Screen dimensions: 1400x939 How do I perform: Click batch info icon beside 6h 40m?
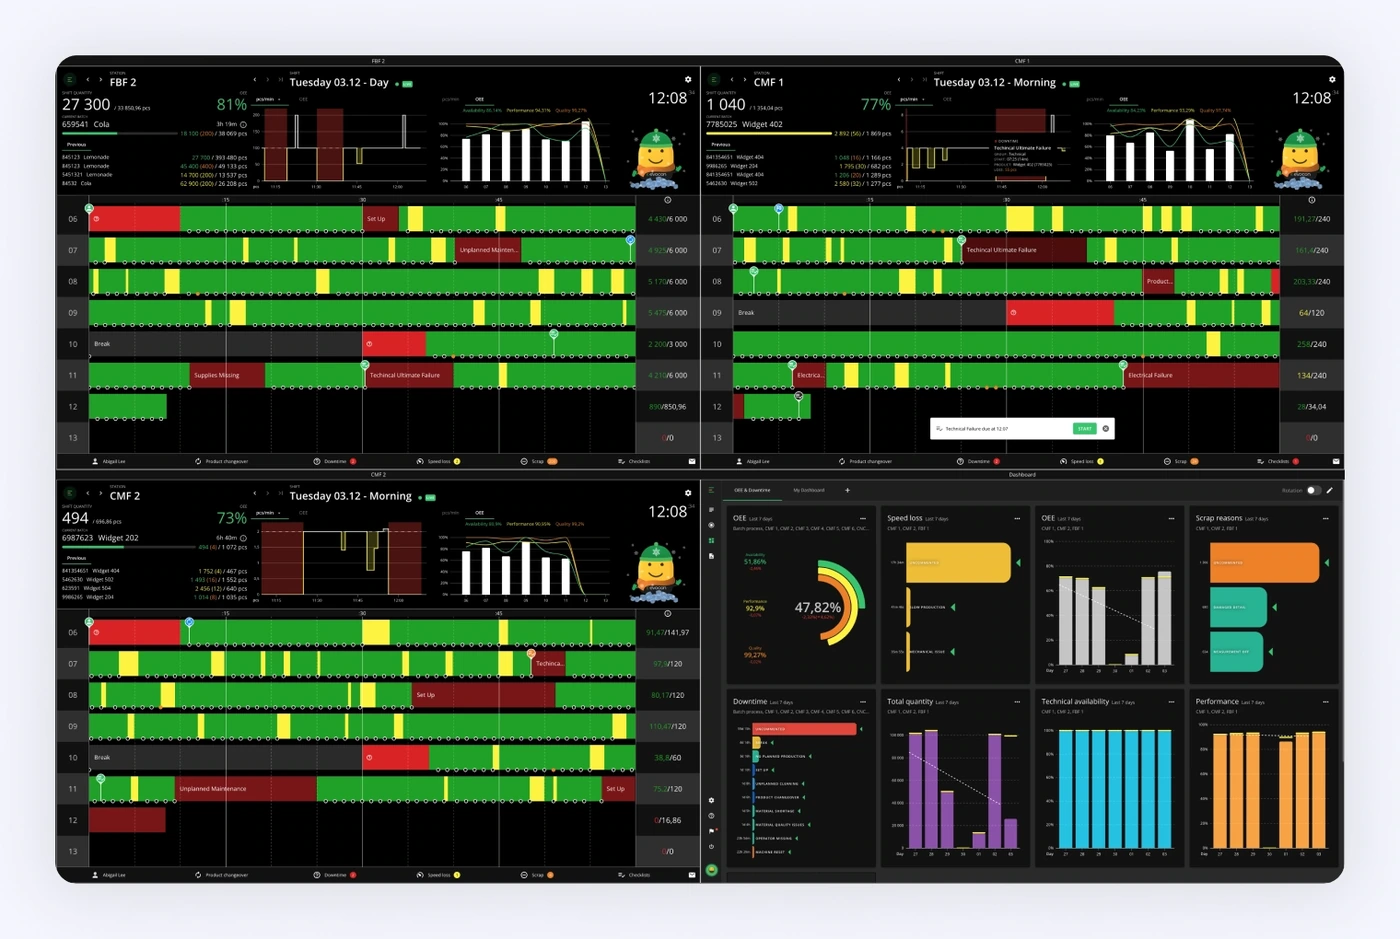pyautogui.click(x=243, y=538)
